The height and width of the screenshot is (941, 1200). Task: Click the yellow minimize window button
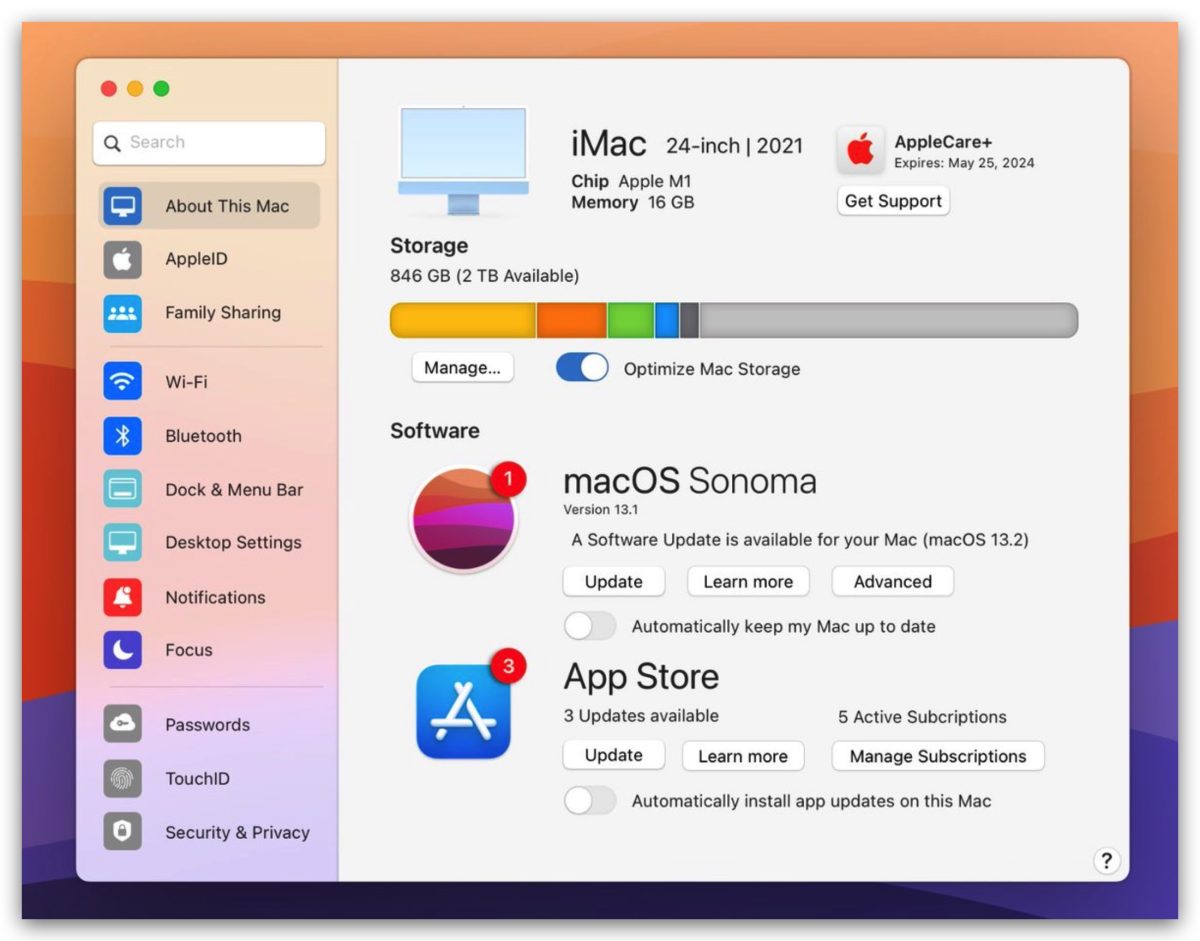(135, 89)
